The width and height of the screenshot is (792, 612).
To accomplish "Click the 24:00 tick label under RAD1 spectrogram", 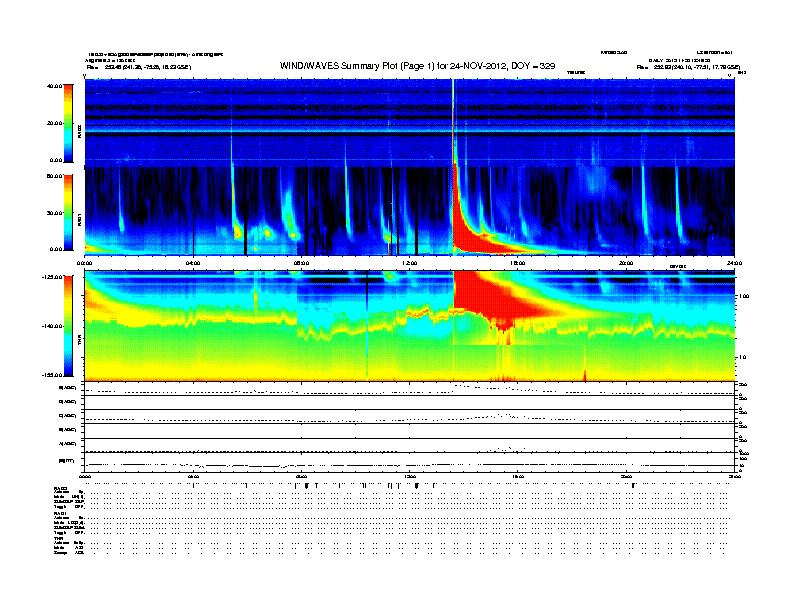I will [734, 263].
